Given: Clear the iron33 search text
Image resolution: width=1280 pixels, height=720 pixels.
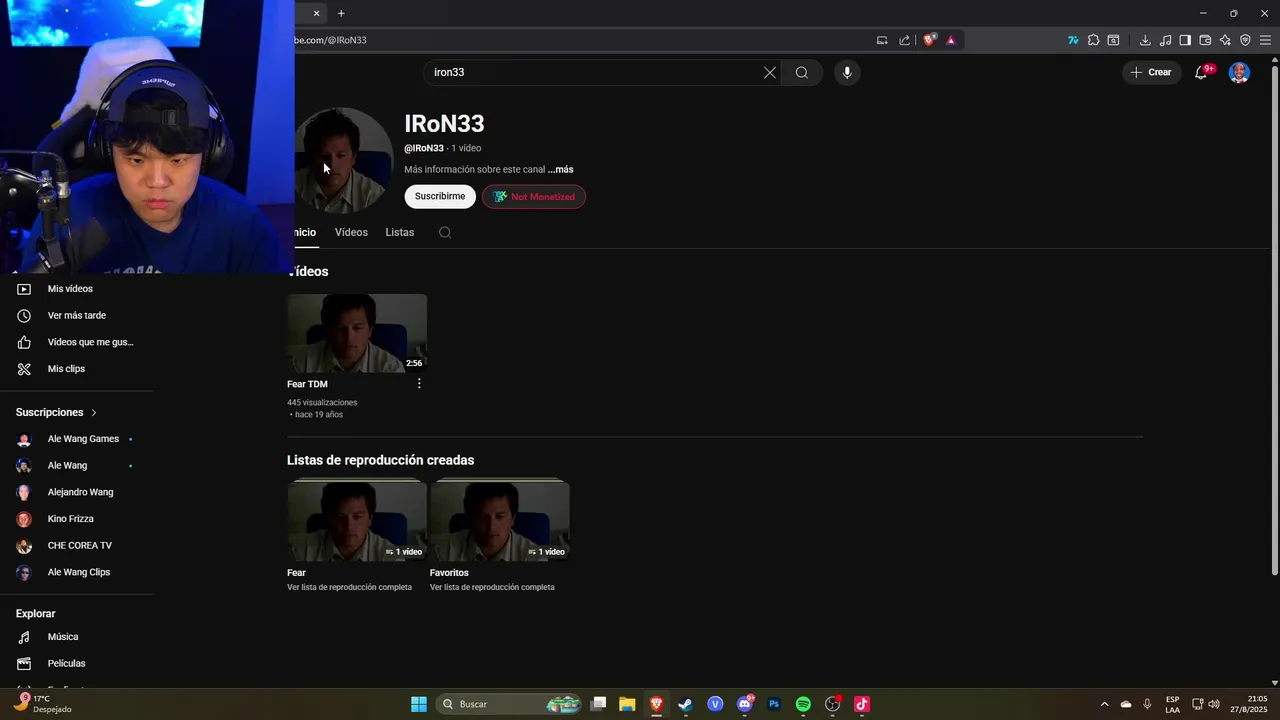Looking at the screenshot, I should pos(770,72).
